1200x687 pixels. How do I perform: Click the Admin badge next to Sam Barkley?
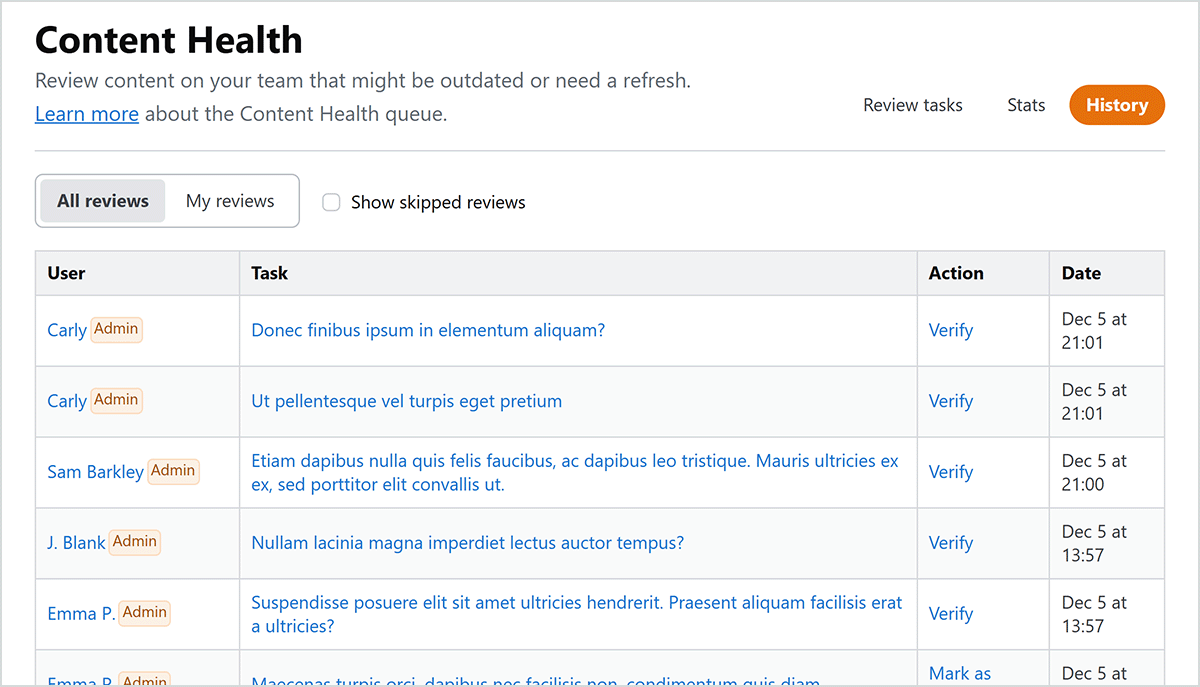click(x=173, y=471)
